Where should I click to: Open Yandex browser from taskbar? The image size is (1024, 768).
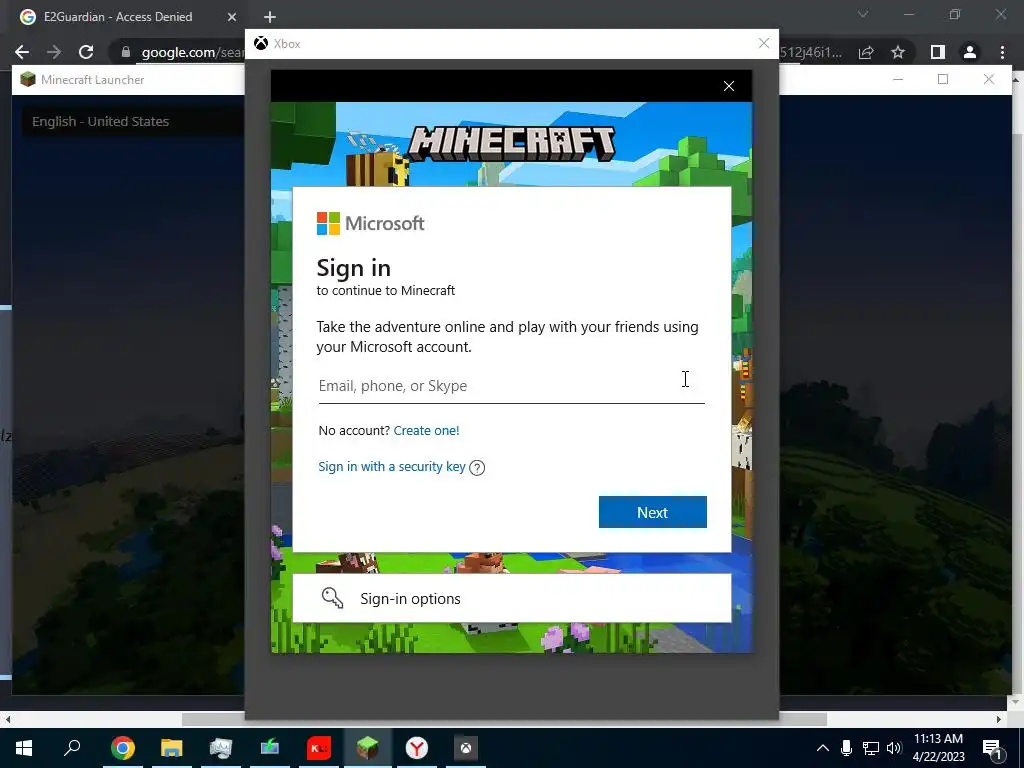[417, 748]
